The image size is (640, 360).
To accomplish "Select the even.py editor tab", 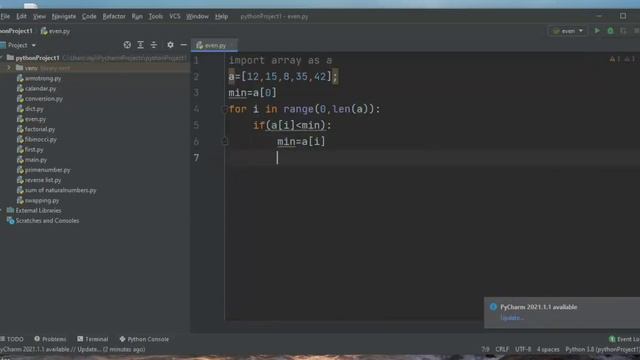I will coord(214,45).
